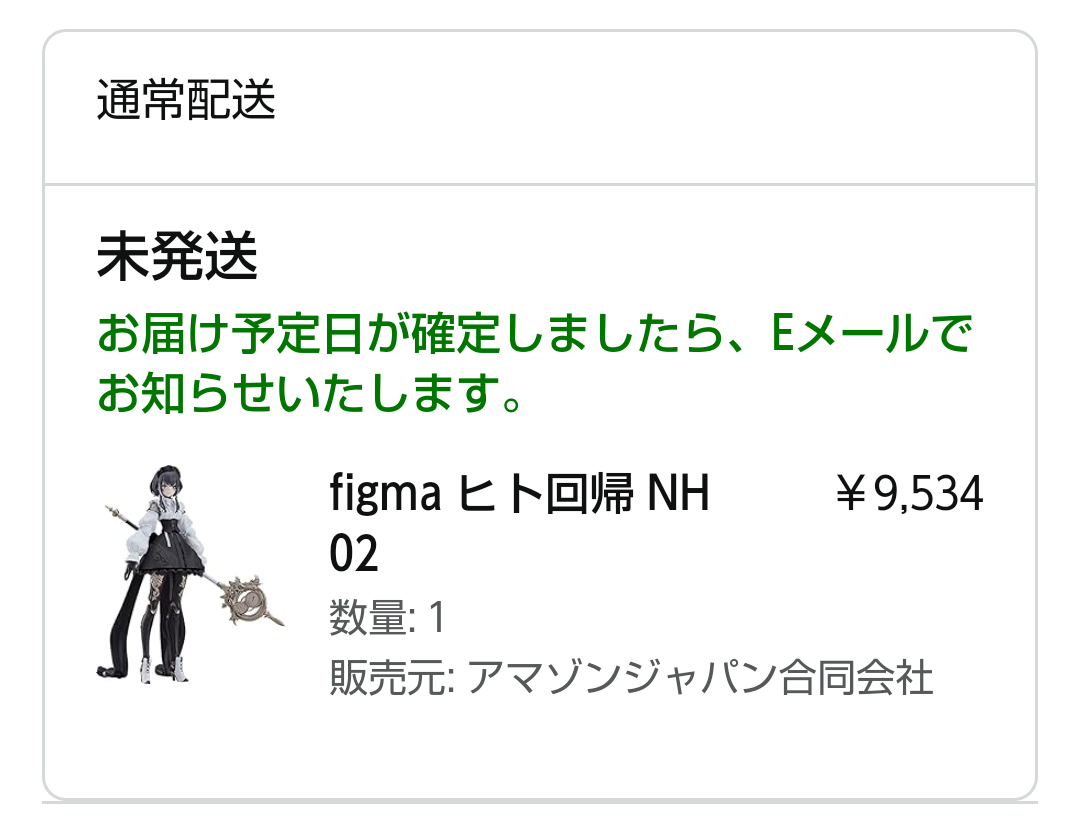This screenshot has height=829, width=1078.
Task: Click the word figma in the title
Action: click(385, 495)
